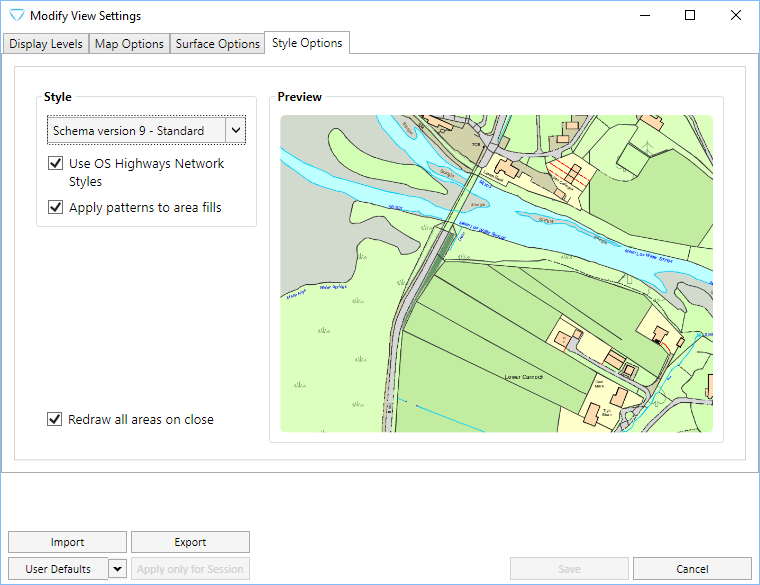Expand the Schema version 9 style dropdown
The width and height of the screenshot is (760, 585).
236,131
